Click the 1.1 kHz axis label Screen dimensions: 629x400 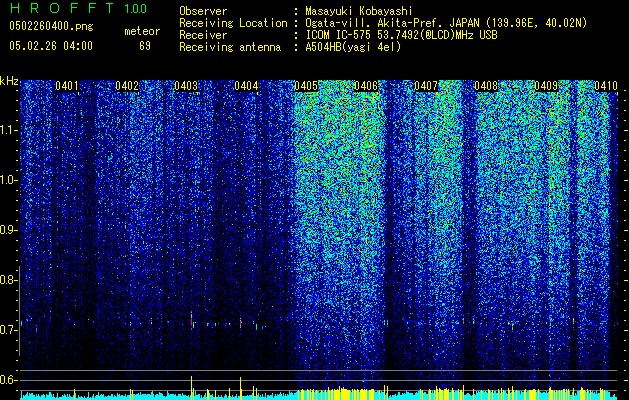click(8, 130)
